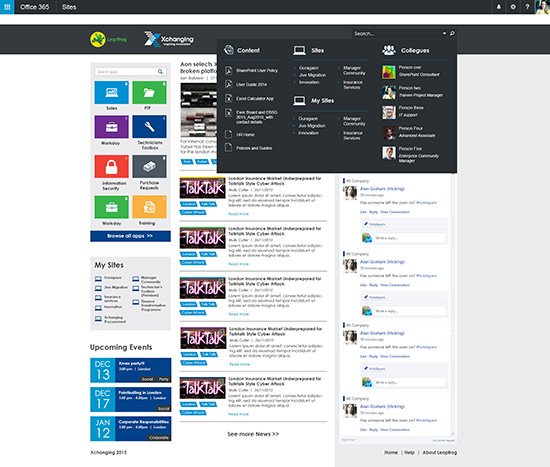Click the Colleagues people icon in mega menu
The image size is (550, 467).
(389, 50)
